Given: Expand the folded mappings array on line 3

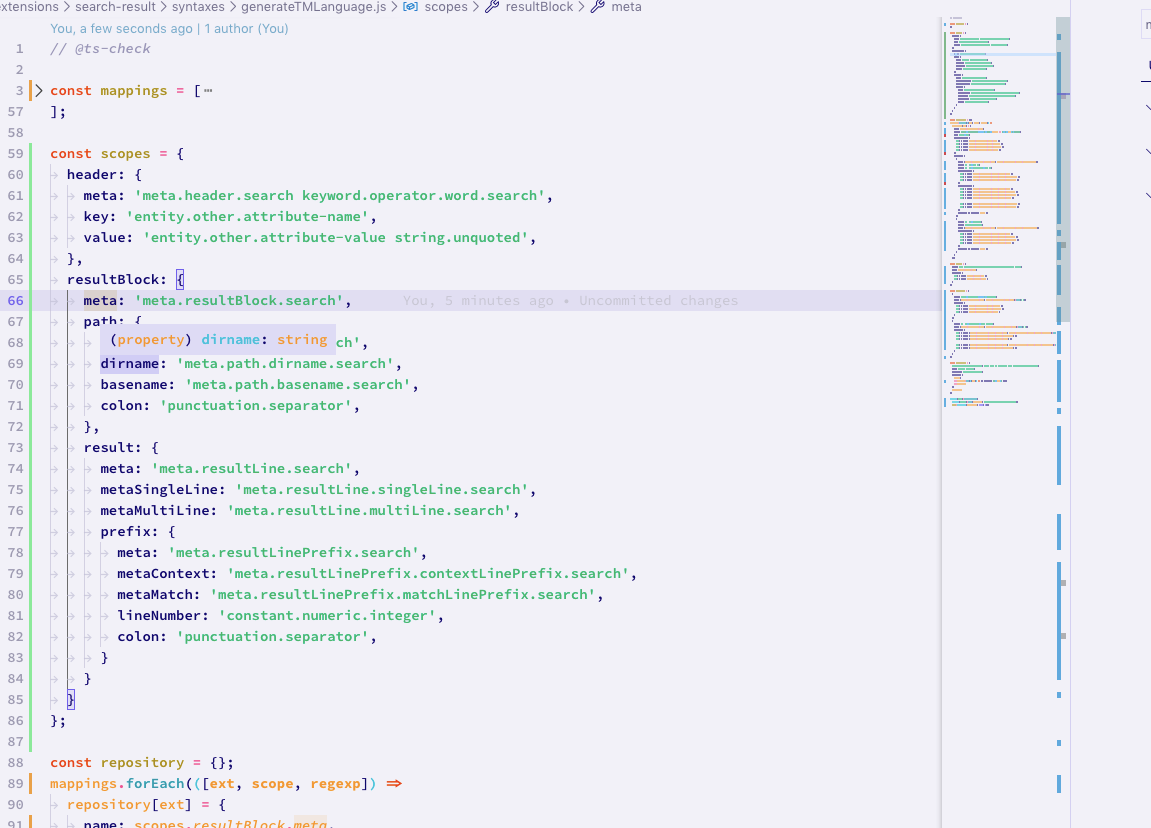Looking at the screenshot, I should [x=37, y=90].
